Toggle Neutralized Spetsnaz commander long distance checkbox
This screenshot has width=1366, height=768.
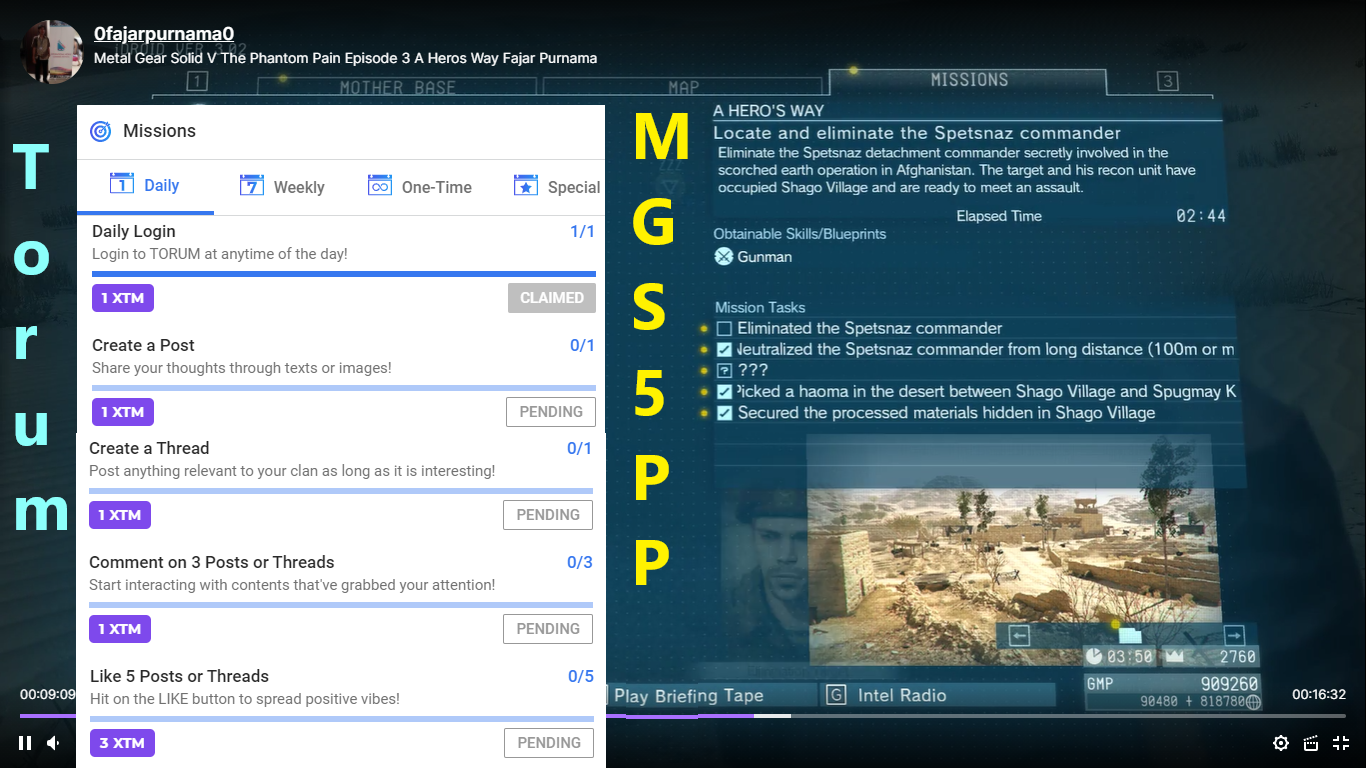[x=725, y=350]
